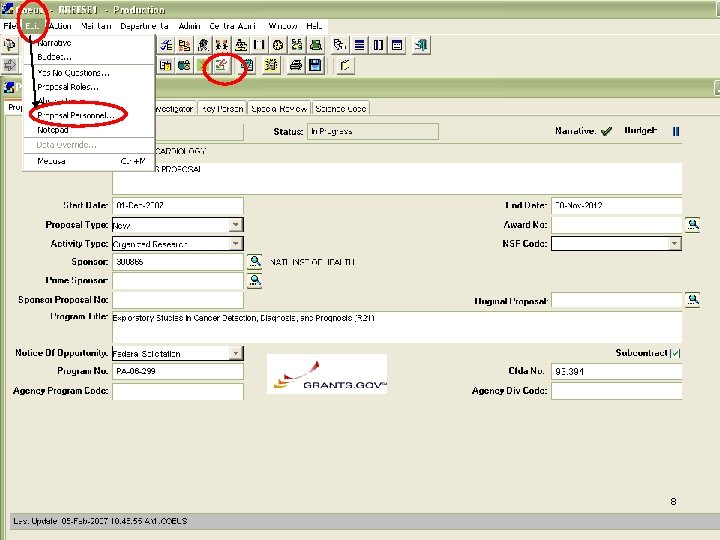Click the exit door icon in top toolbar
Image resolution: width=720 pixels, height=540 pixels.
coord(421,45)
